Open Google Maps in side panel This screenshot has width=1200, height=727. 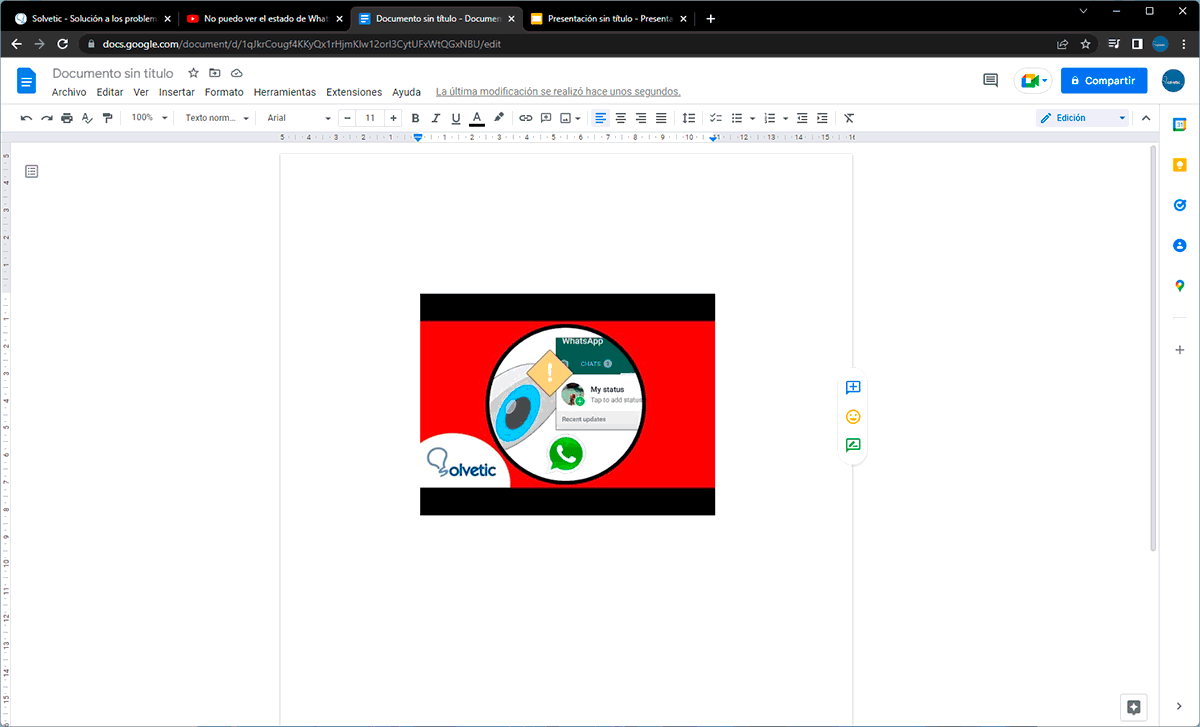click(x=1180, y=286)
